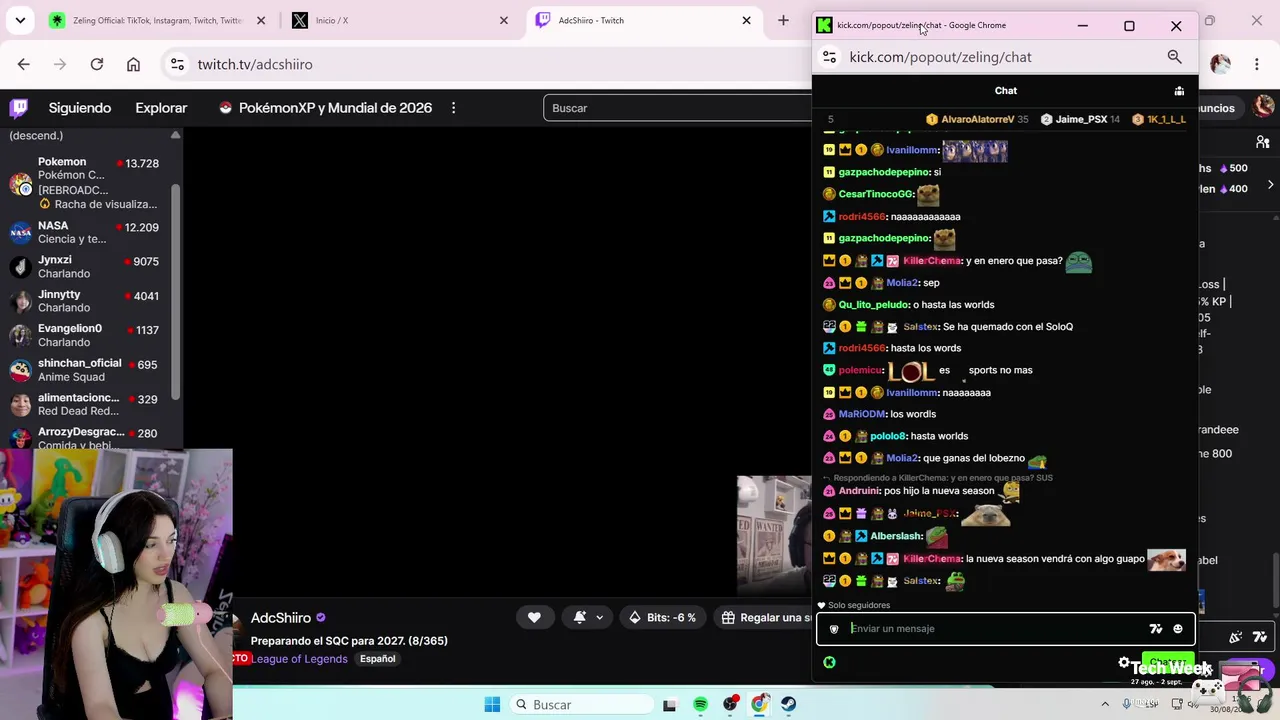
Task: Click the Kick 7TV emote icon in message box
Action: click(x=1156, y=629)
